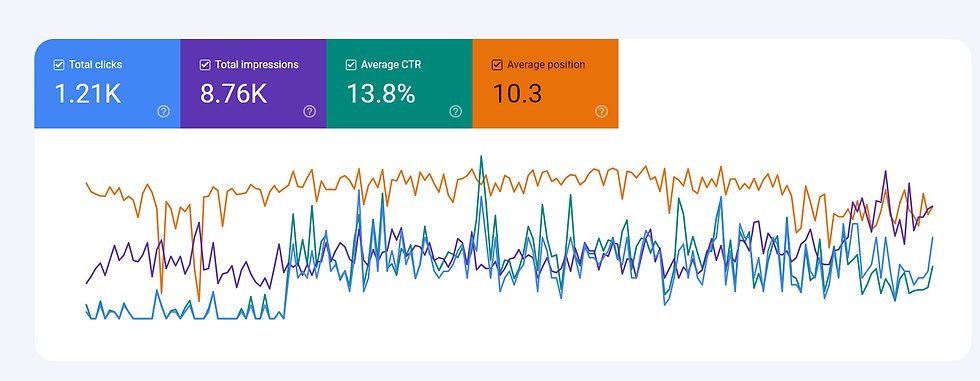980x381 pixels.
Task: Toggle the Average position checkbox
Action: click(x=498, y=64)
